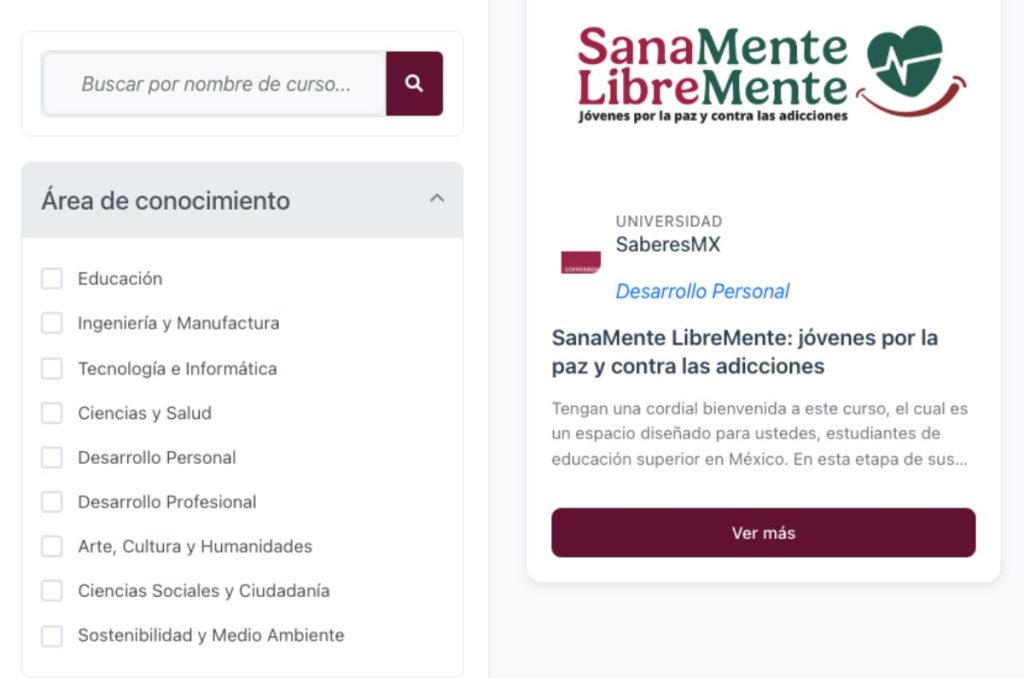Select Ciencias Sociales y Ciudadanía checkbox
The width and height of the screenshot is (1024, 678).
click(x=52, y=590)
